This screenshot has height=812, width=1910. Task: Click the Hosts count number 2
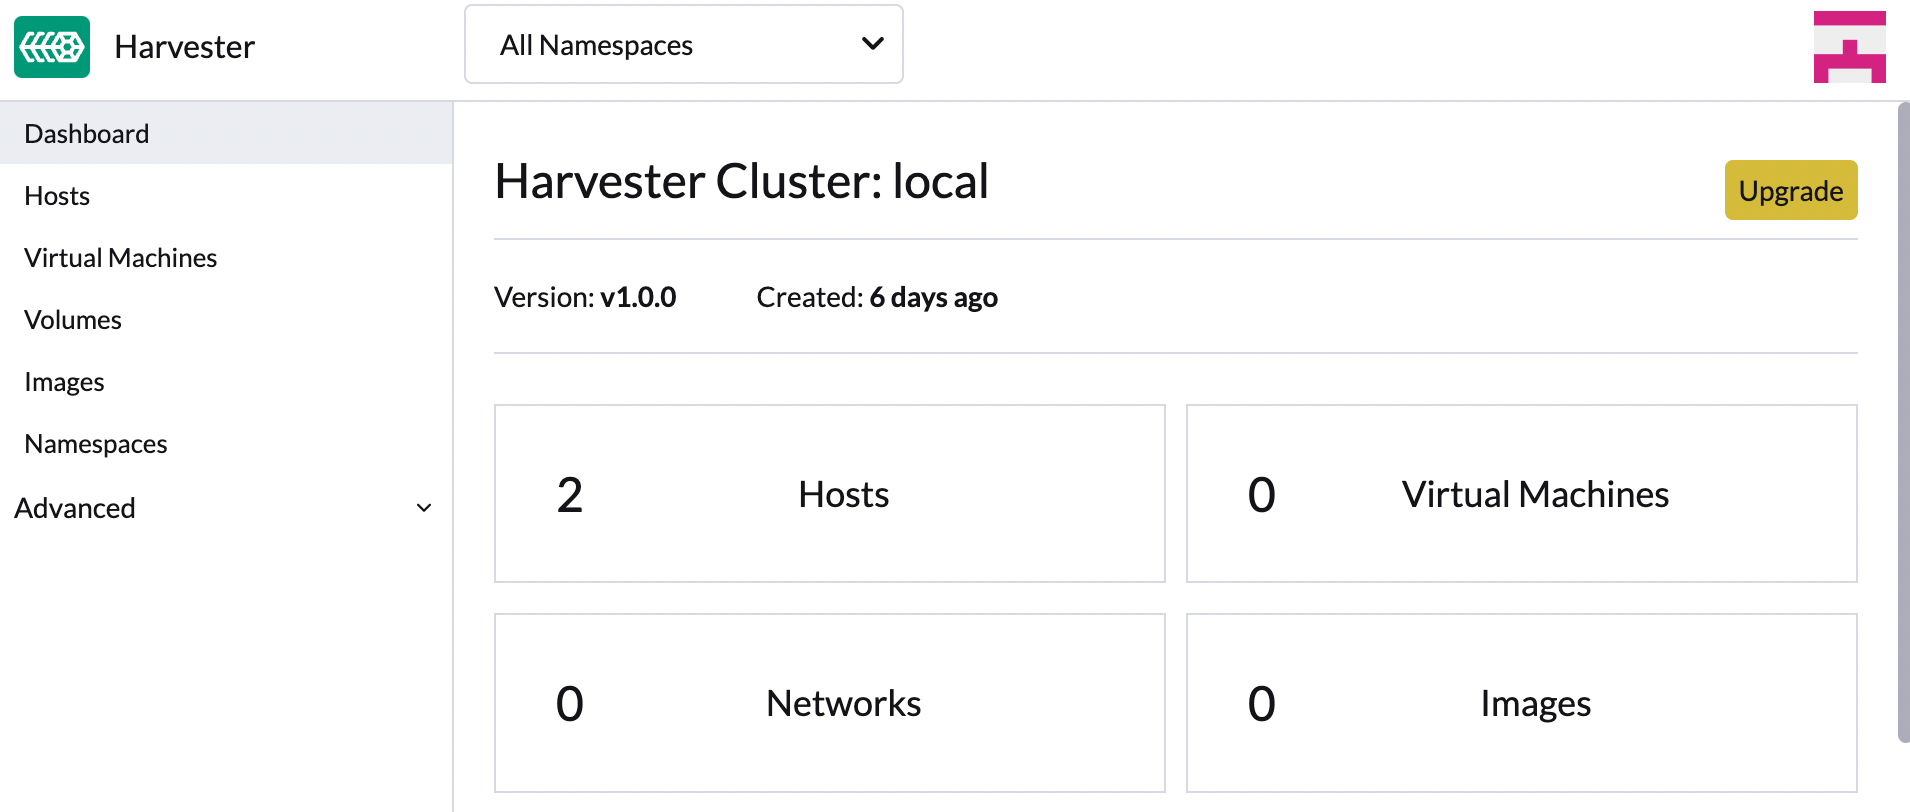pos(570,495)
